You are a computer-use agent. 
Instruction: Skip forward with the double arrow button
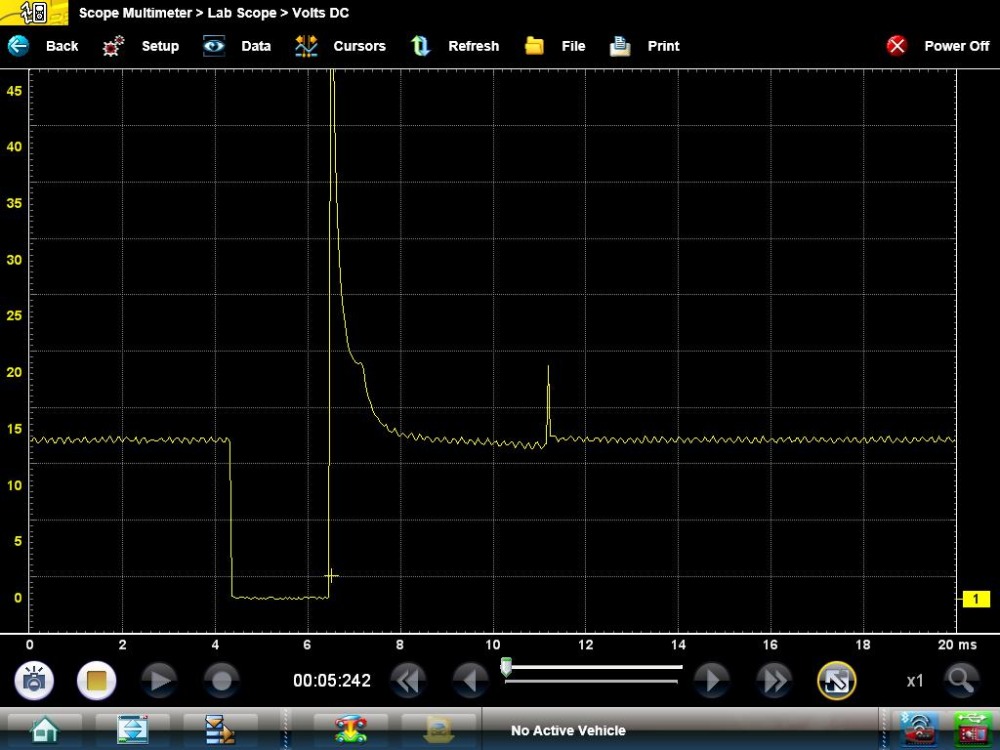click(774, 681)
